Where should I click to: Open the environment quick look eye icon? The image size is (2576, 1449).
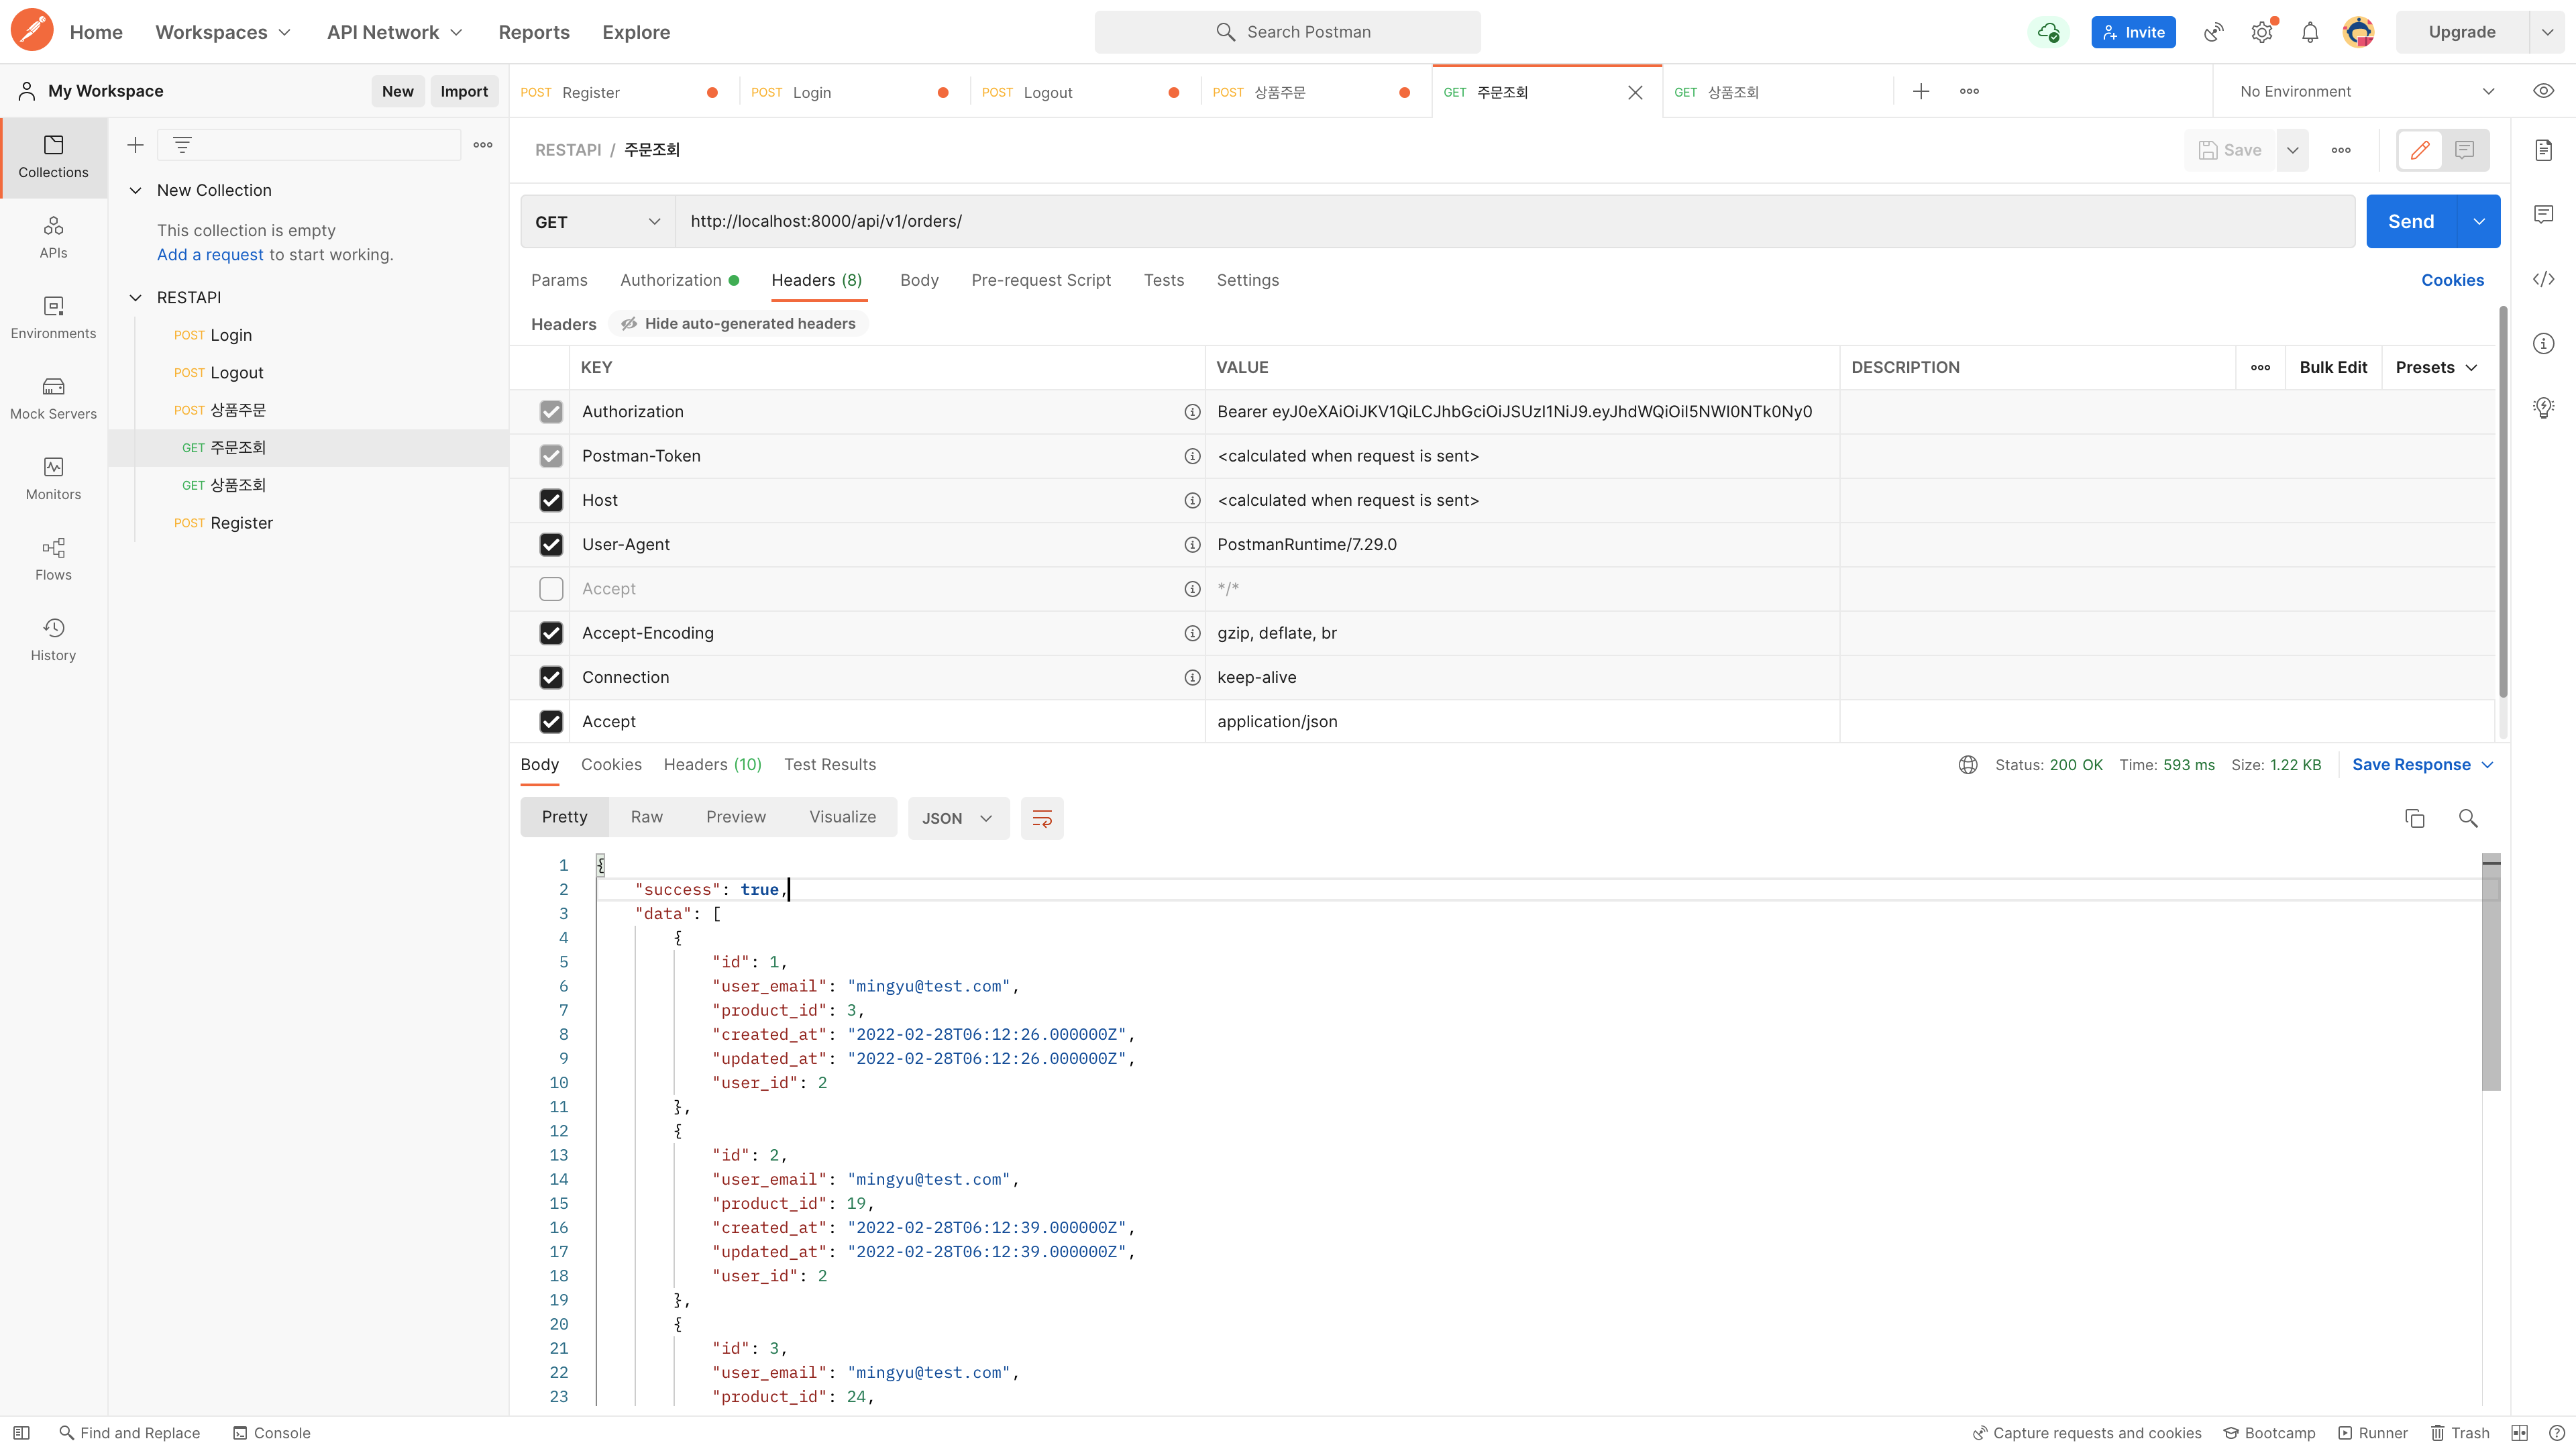click(2543, 91)
